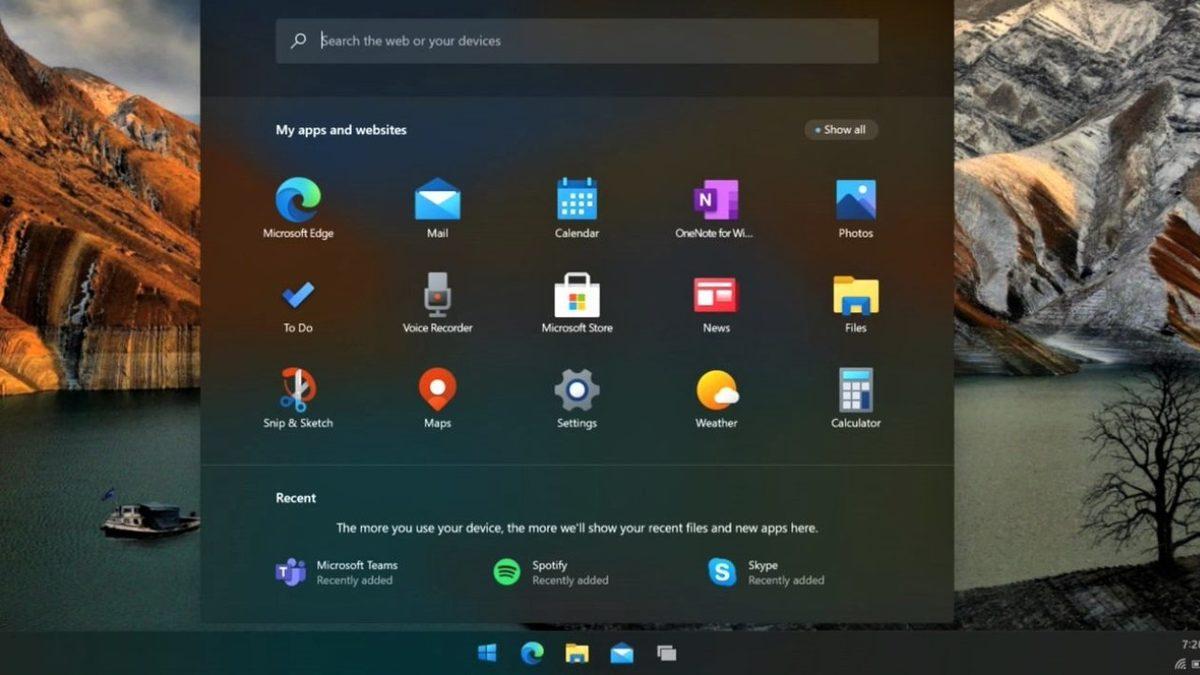Open the Weather app
The height and width of the screenshot is (675, 1200).
[x=715, y=390]
